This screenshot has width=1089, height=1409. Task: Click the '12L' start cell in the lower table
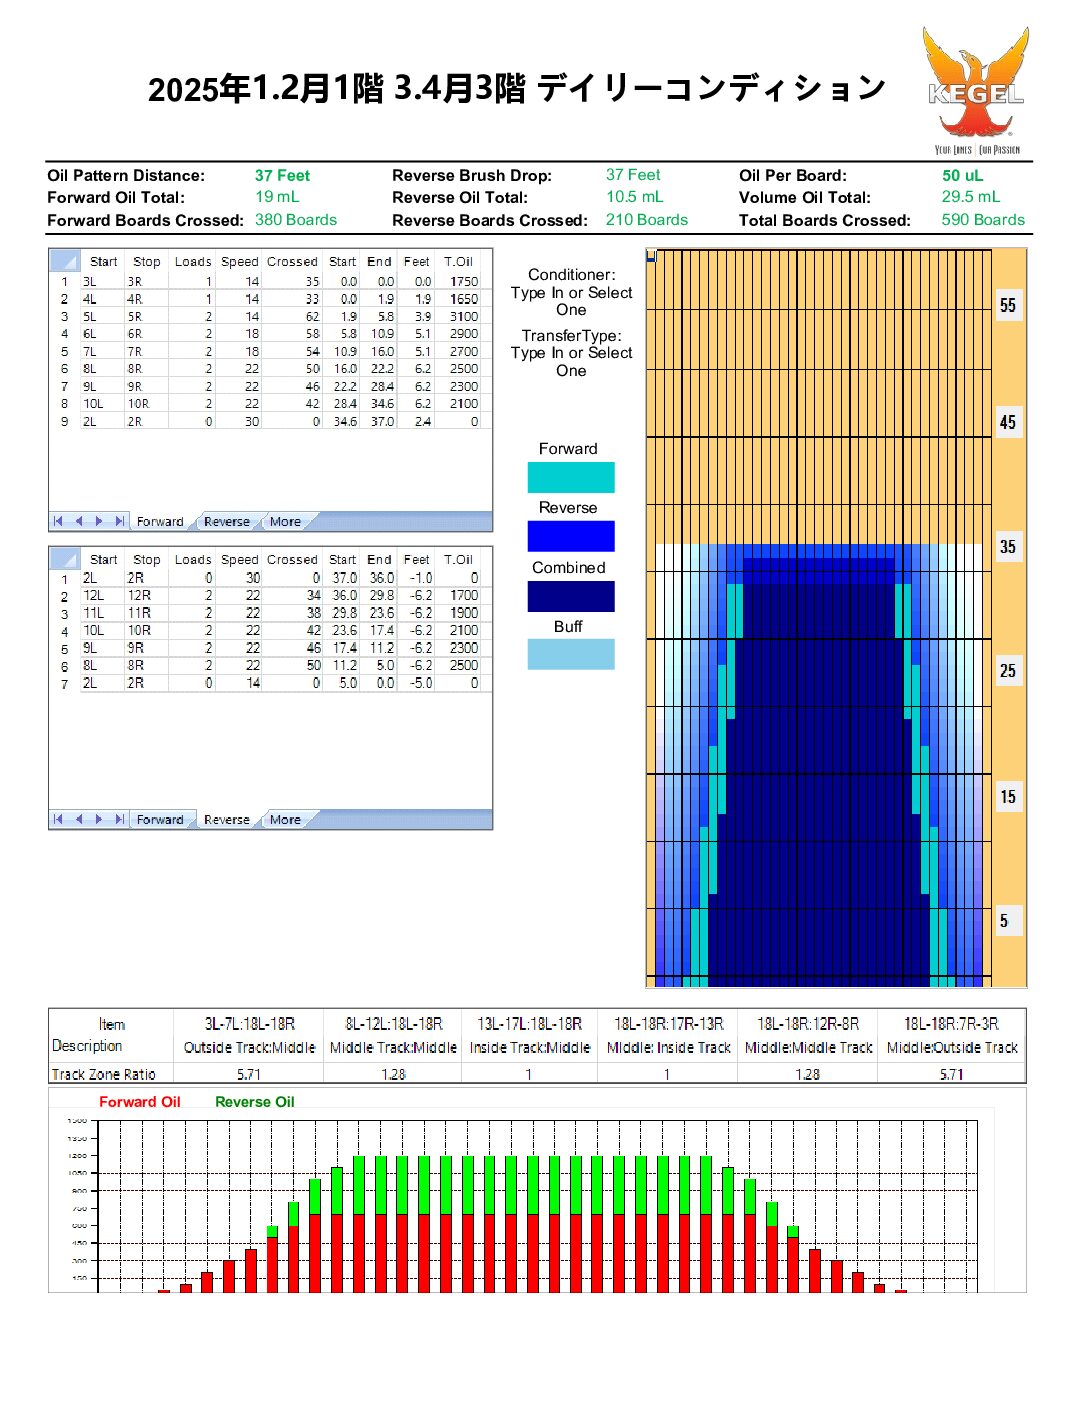pos(102,595)
